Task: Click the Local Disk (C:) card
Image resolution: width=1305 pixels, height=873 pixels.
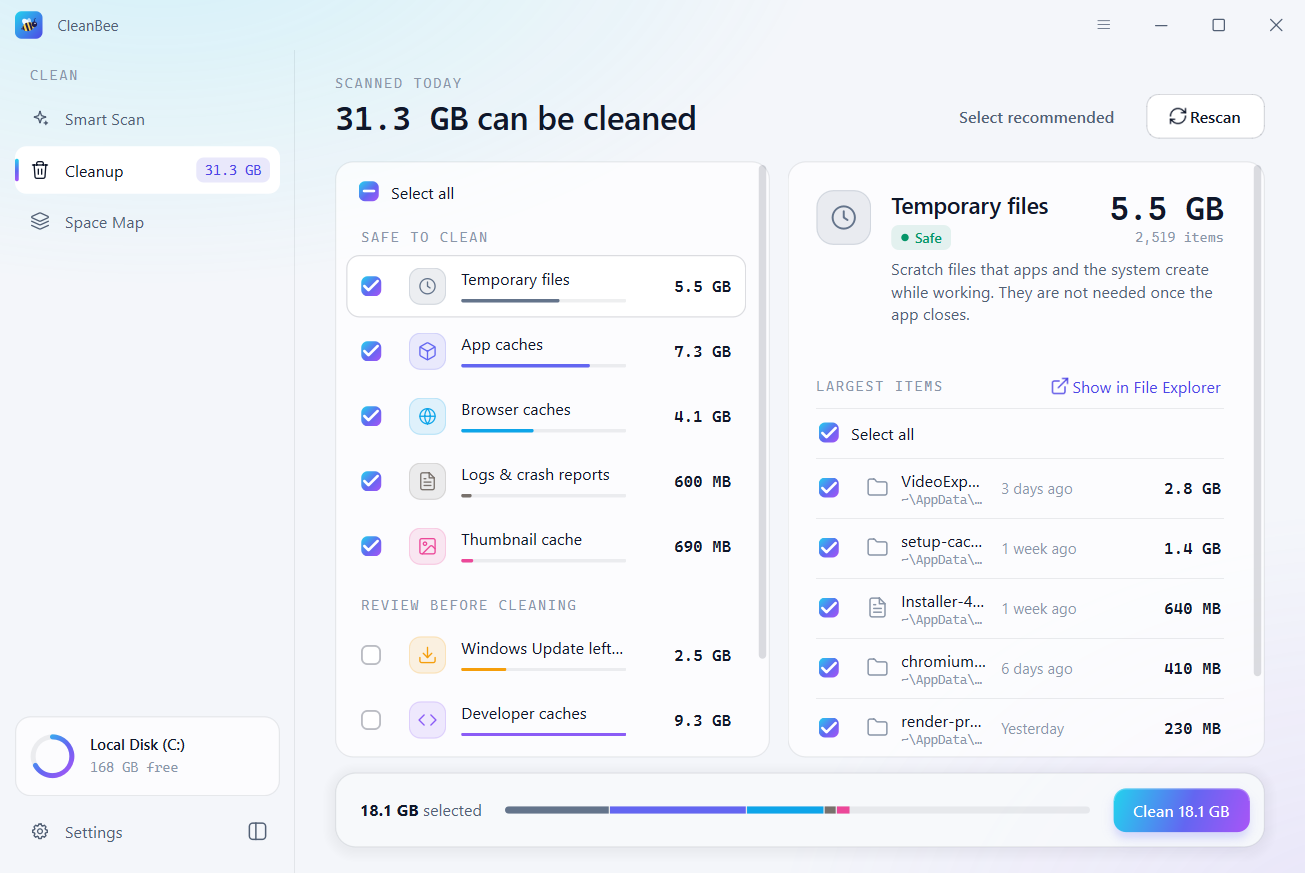Action: point(147,756)
